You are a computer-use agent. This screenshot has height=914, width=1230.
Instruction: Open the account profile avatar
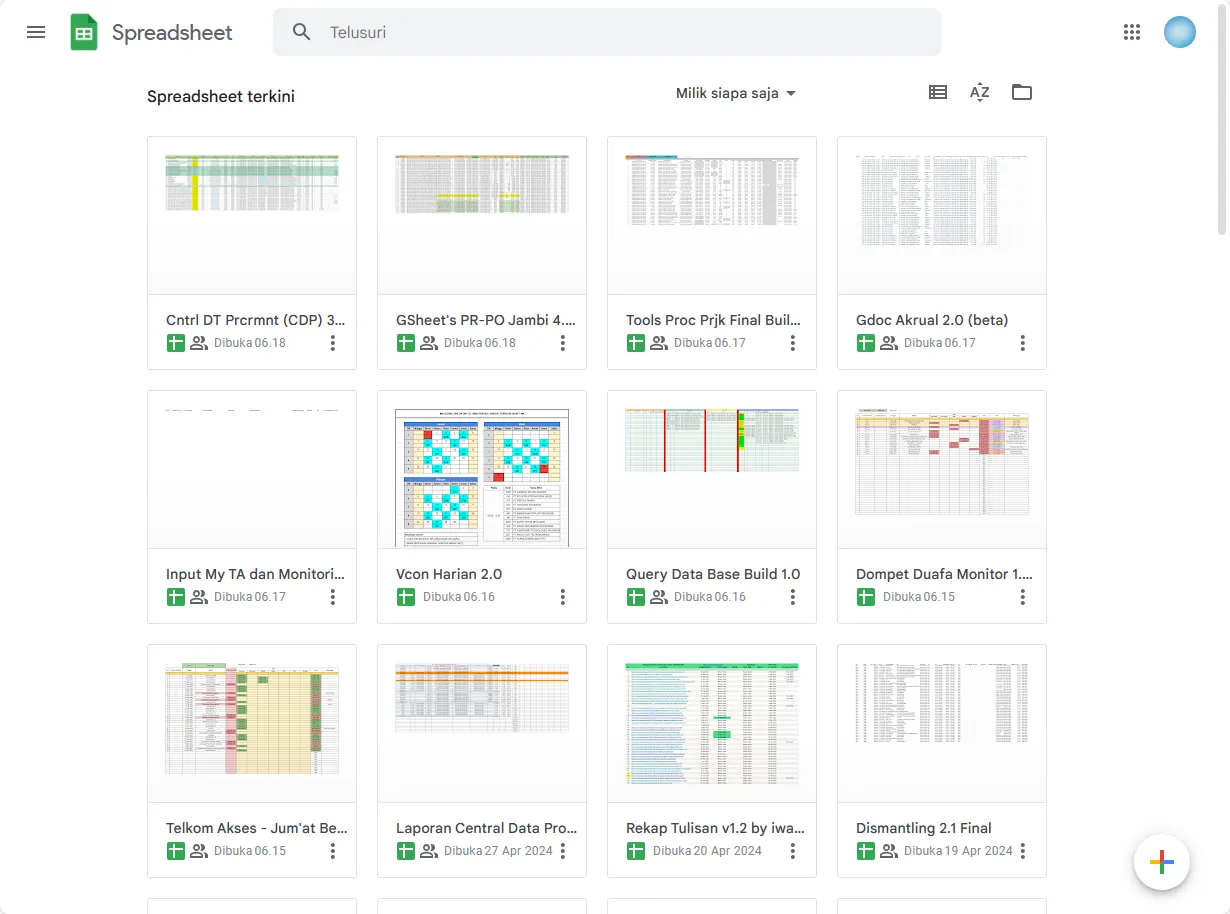coord(1180,32)
